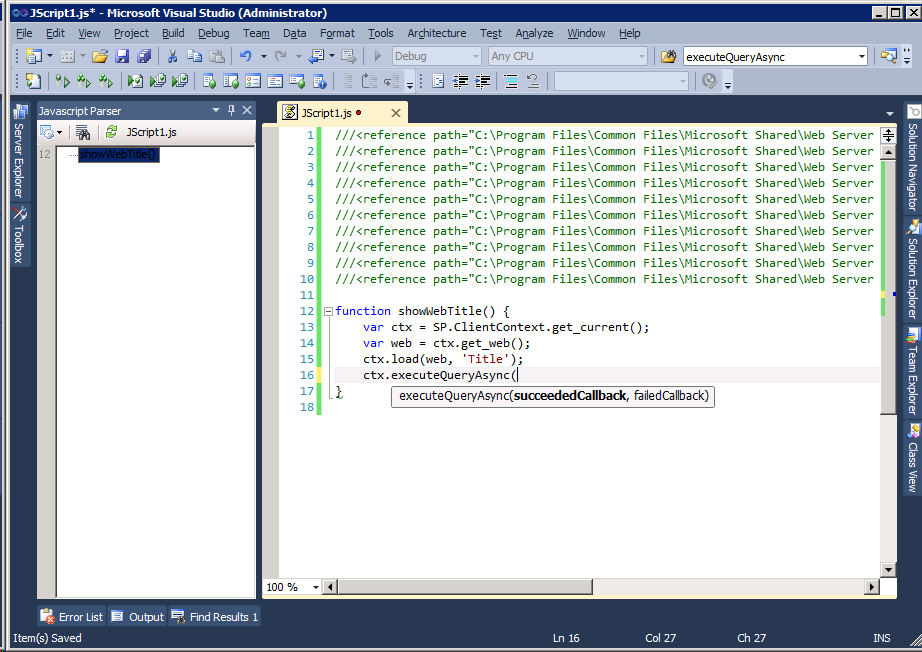This screenshot has width=922, height=652.
Task: Open the Navigate Backward dropdown arrow
Action: click(332, 56)
